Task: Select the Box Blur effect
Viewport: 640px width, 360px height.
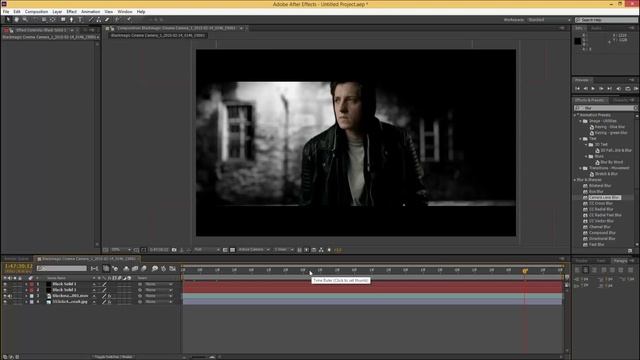Action: tap(596, 191)
